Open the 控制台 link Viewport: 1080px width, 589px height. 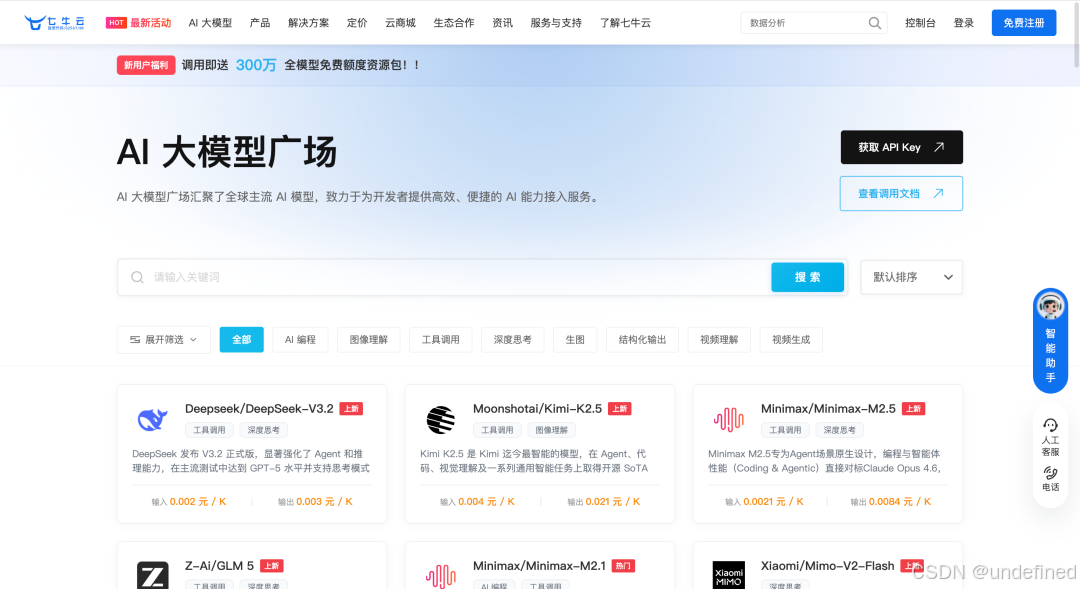920,23
